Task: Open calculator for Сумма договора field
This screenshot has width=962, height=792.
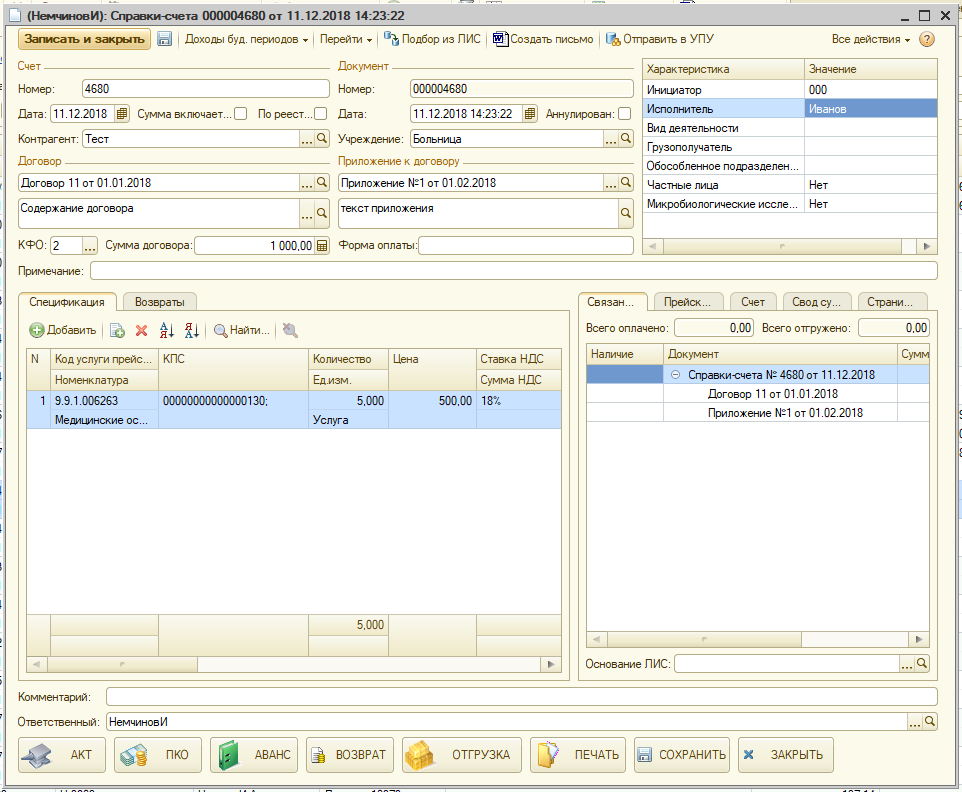Action: click(x=322, y=246)
